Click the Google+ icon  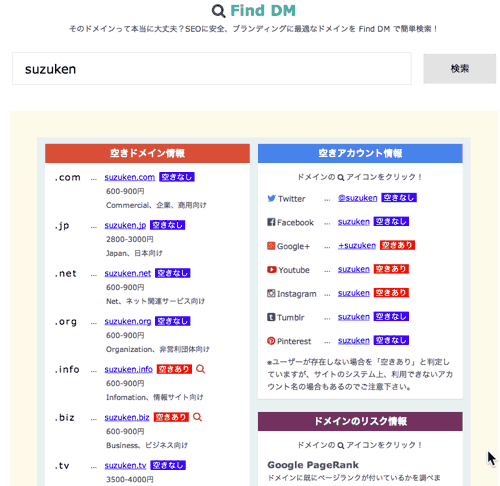(x=271, y=246)
